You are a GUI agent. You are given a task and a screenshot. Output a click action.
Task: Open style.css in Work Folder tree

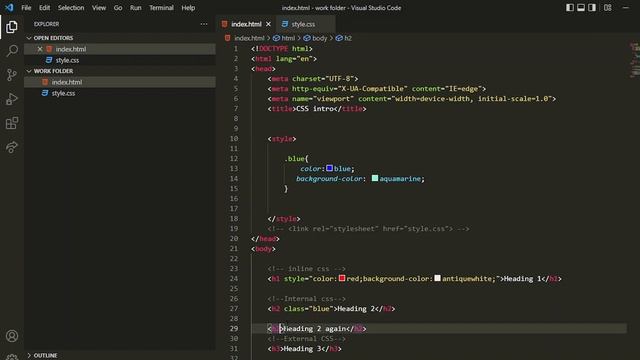(63, 93)
